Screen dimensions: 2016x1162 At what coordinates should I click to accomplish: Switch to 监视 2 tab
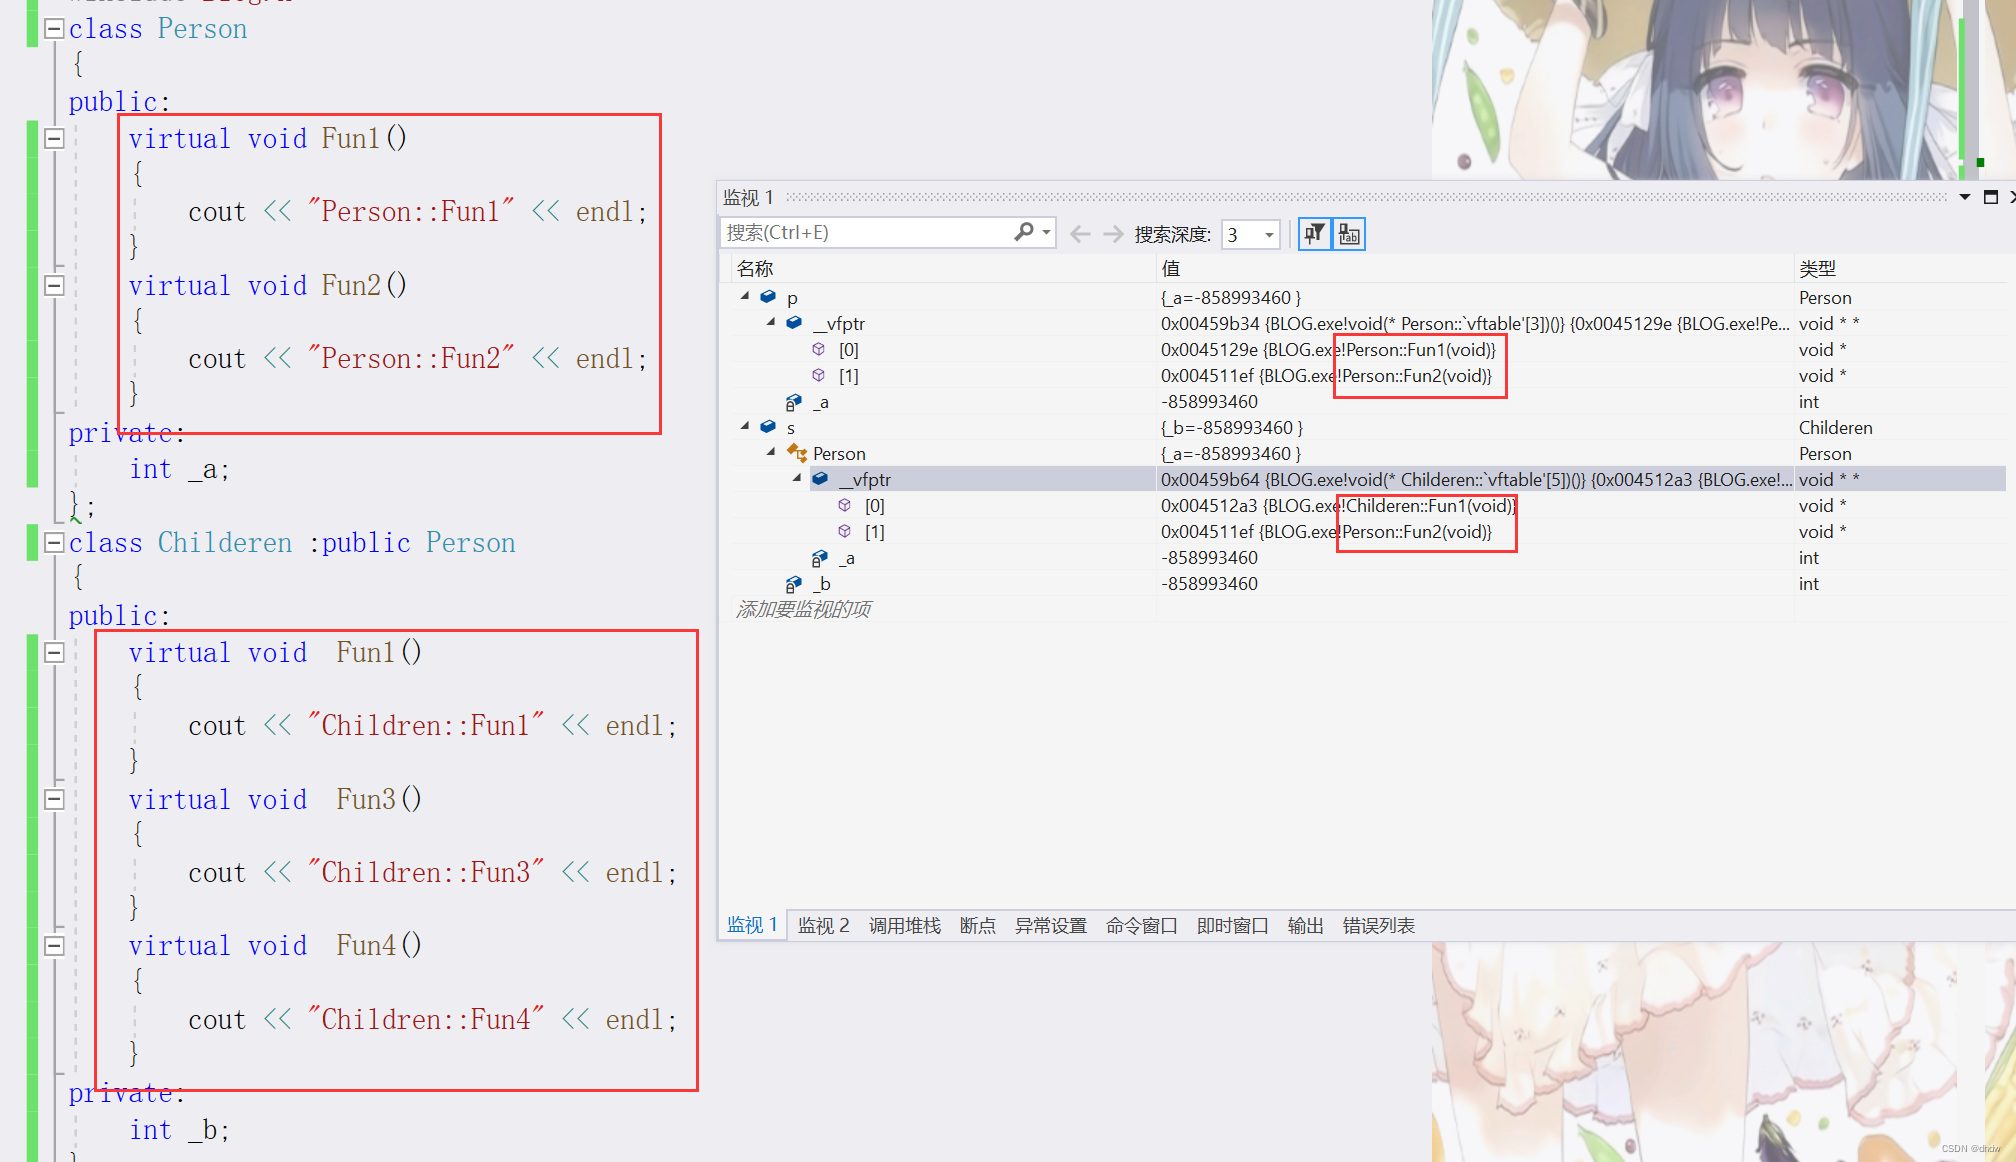823,925
